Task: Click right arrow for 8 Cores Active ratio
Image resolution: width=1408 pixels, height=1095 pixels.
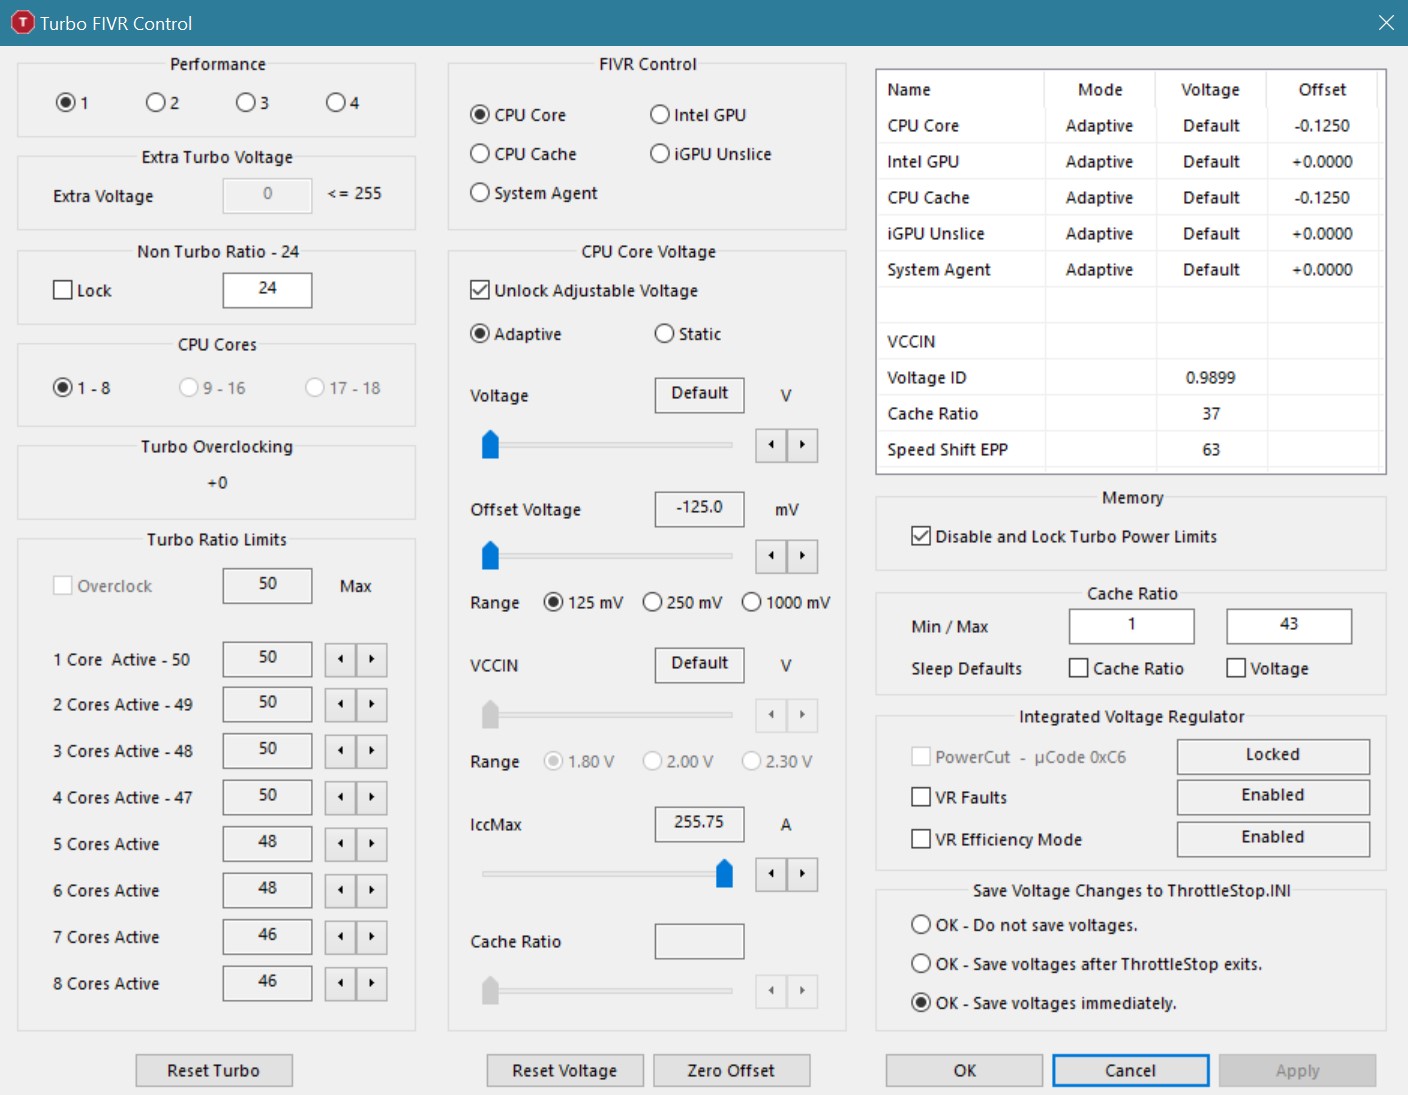Action: pyautogui.click(x=372, y=983)
